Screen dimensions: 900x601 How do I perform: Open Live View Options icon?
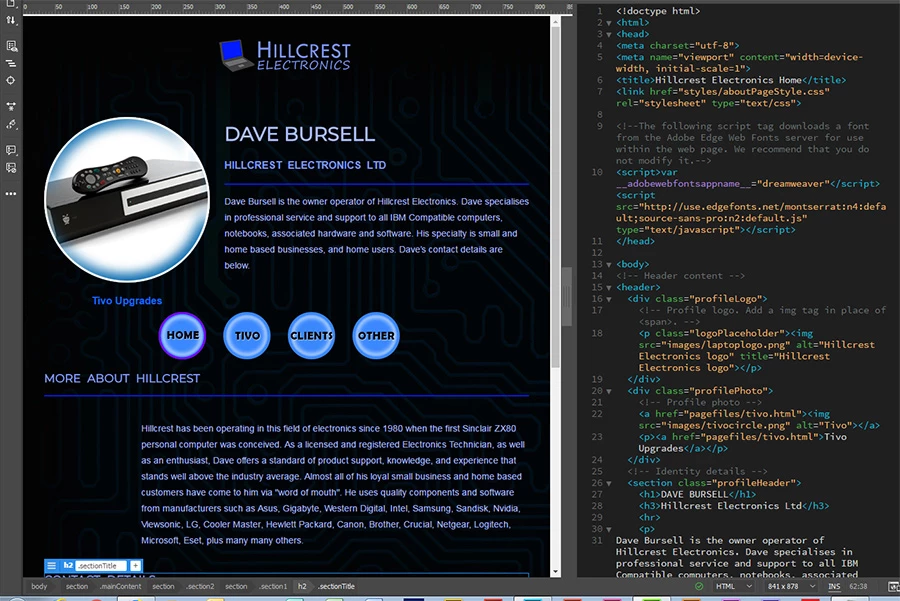coord(11,46)
